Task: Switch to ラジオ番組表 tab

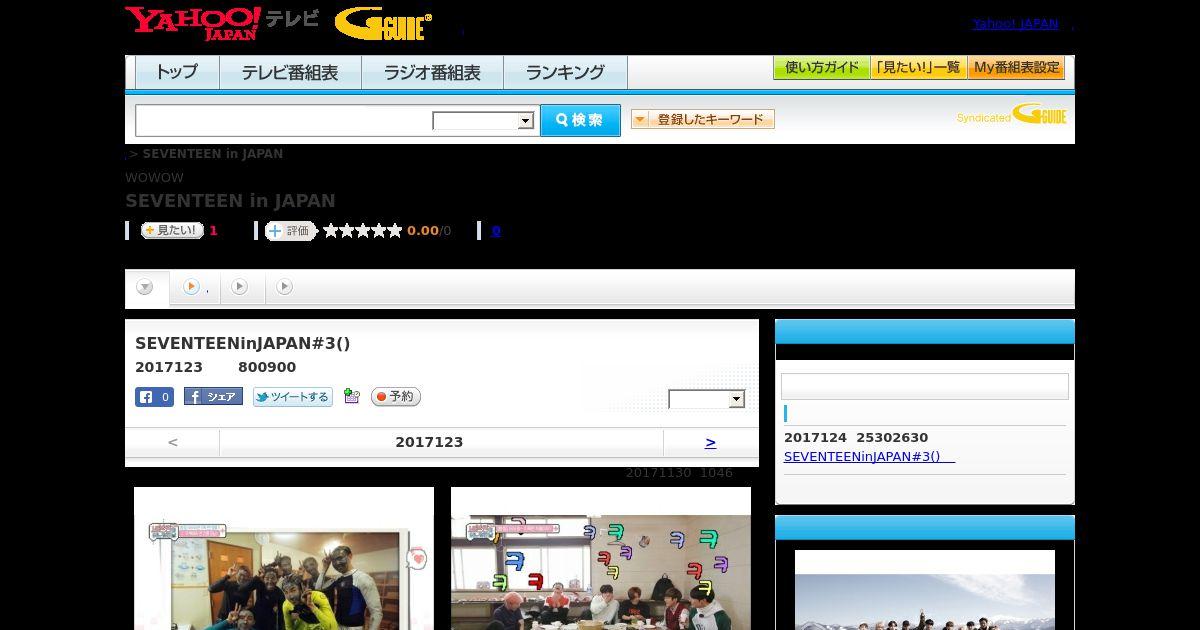Action: click(x=432, y=72)
